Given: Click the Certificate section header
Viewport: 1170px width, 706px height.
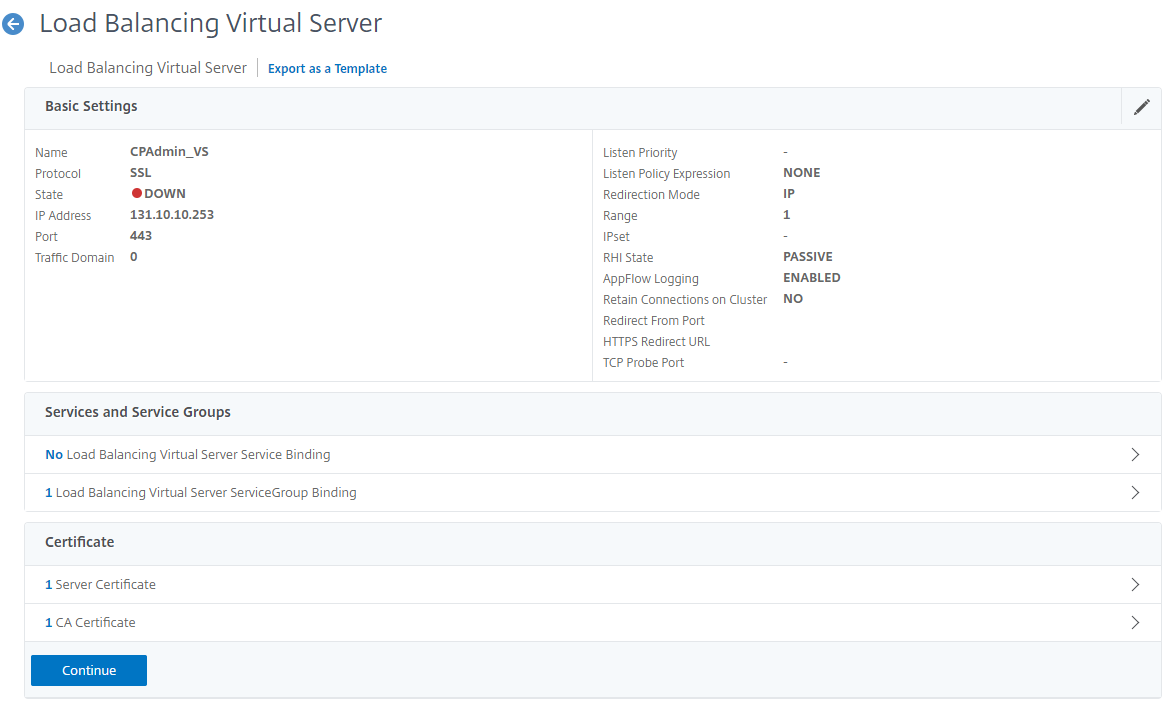Looking at the screenshot, I should [x=80, y=542].
